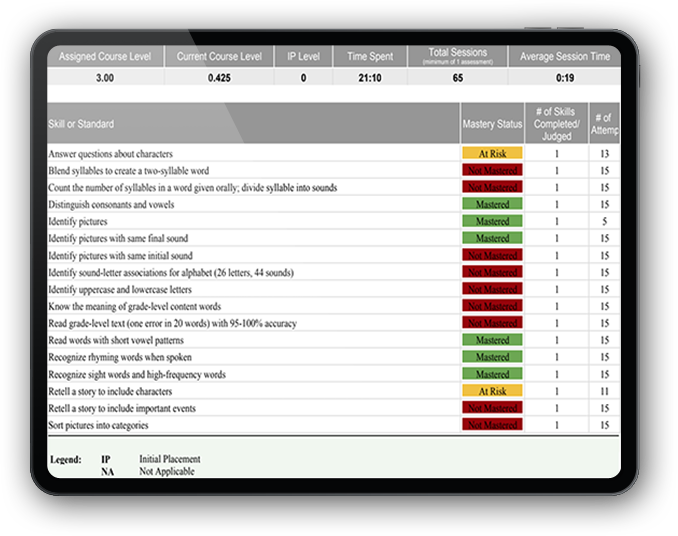Viewport: 678px width, 536px height.
Task: Click the 21:10 time spent value
Action: point(370,78)
